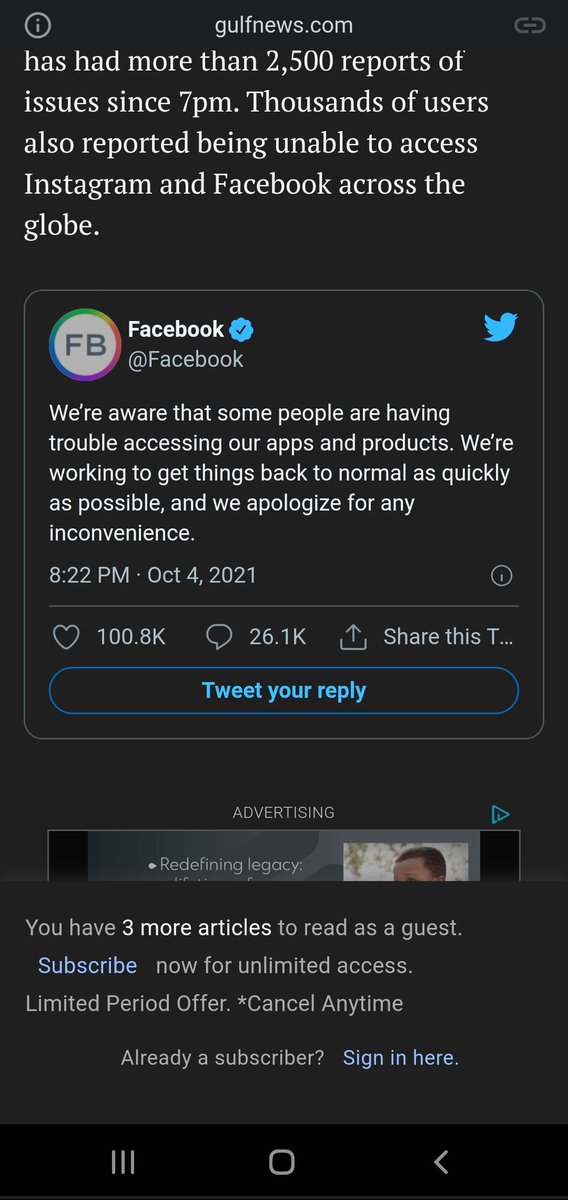This screenshot has height=1200, width=568.
Task: Open the tweet info circle icon
Action: tap(503, 576)
